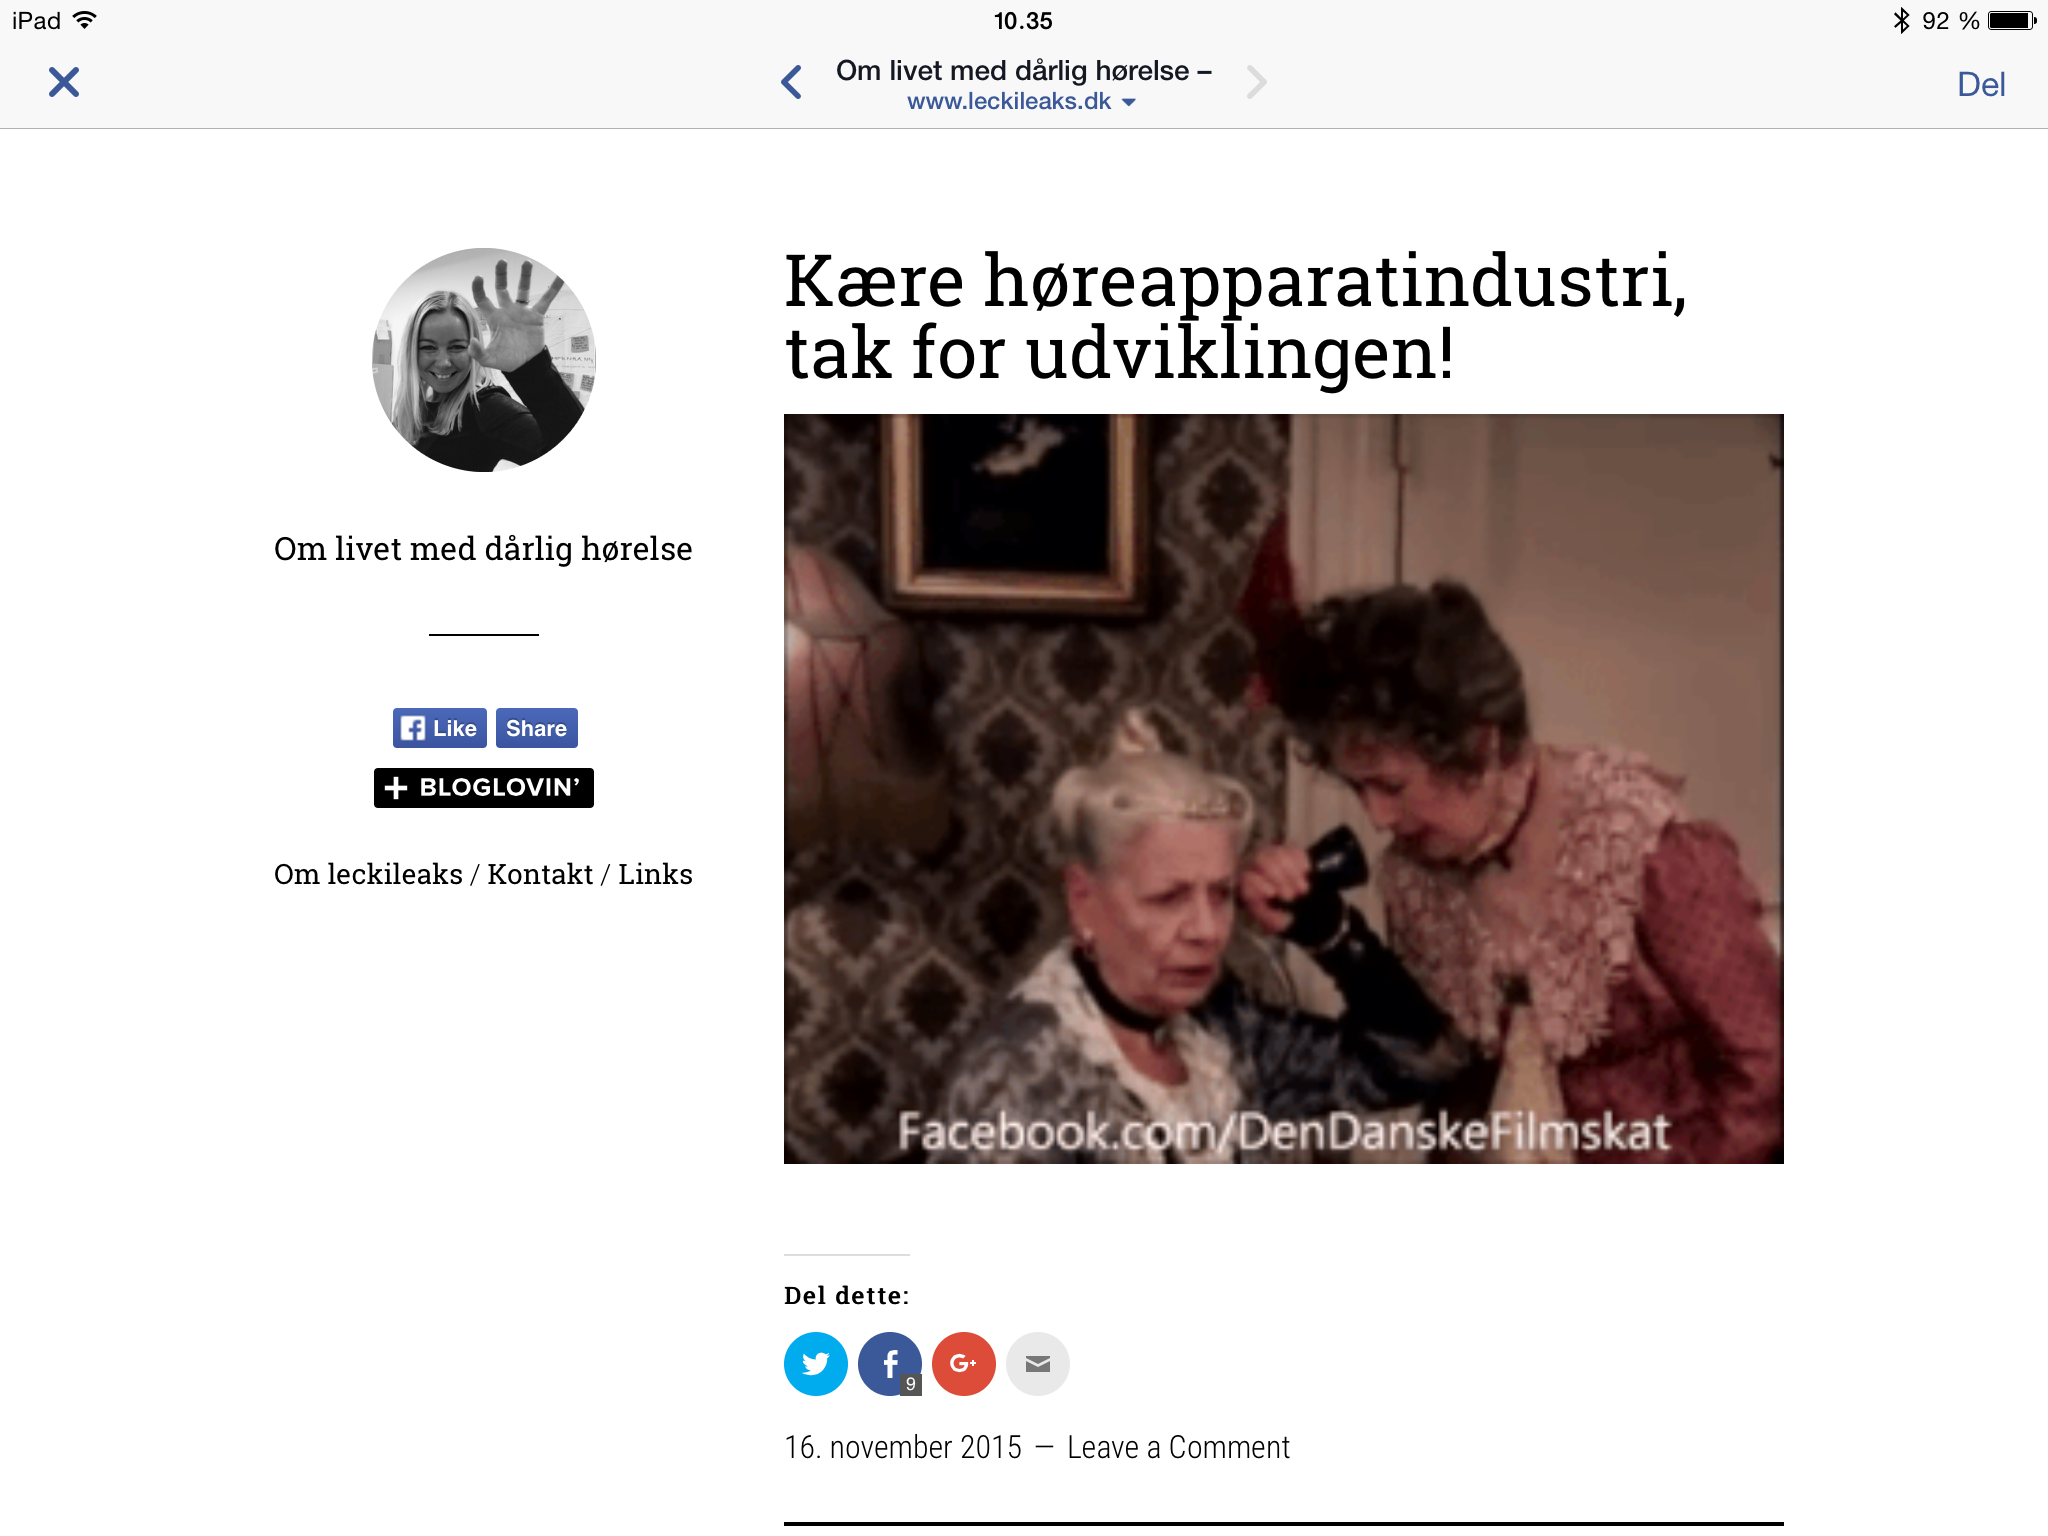Image resolution: width=2048 pixels, height=1536 pixels.
Task: Open the Kontakt page
Action: coord(540,874)
